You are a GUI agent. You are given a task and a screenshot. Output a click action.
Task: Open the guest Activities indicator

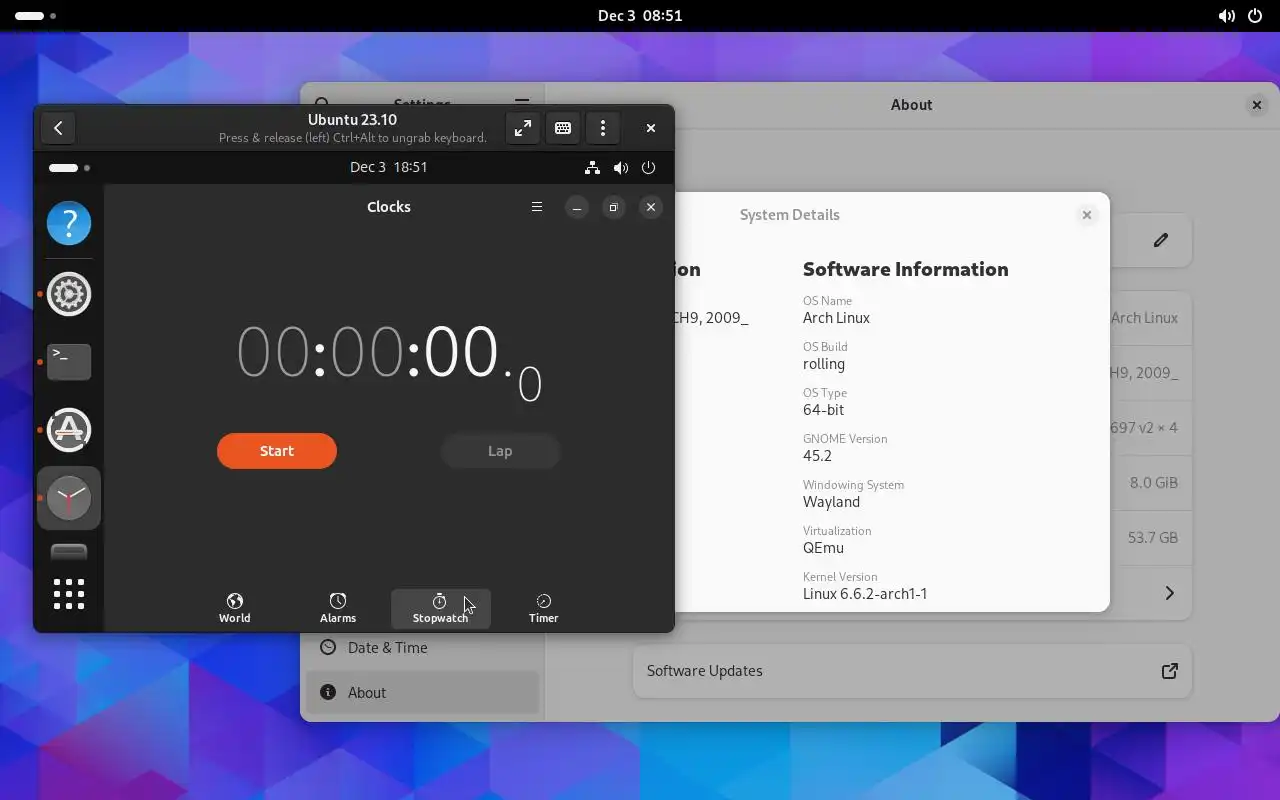coord(69,167)
